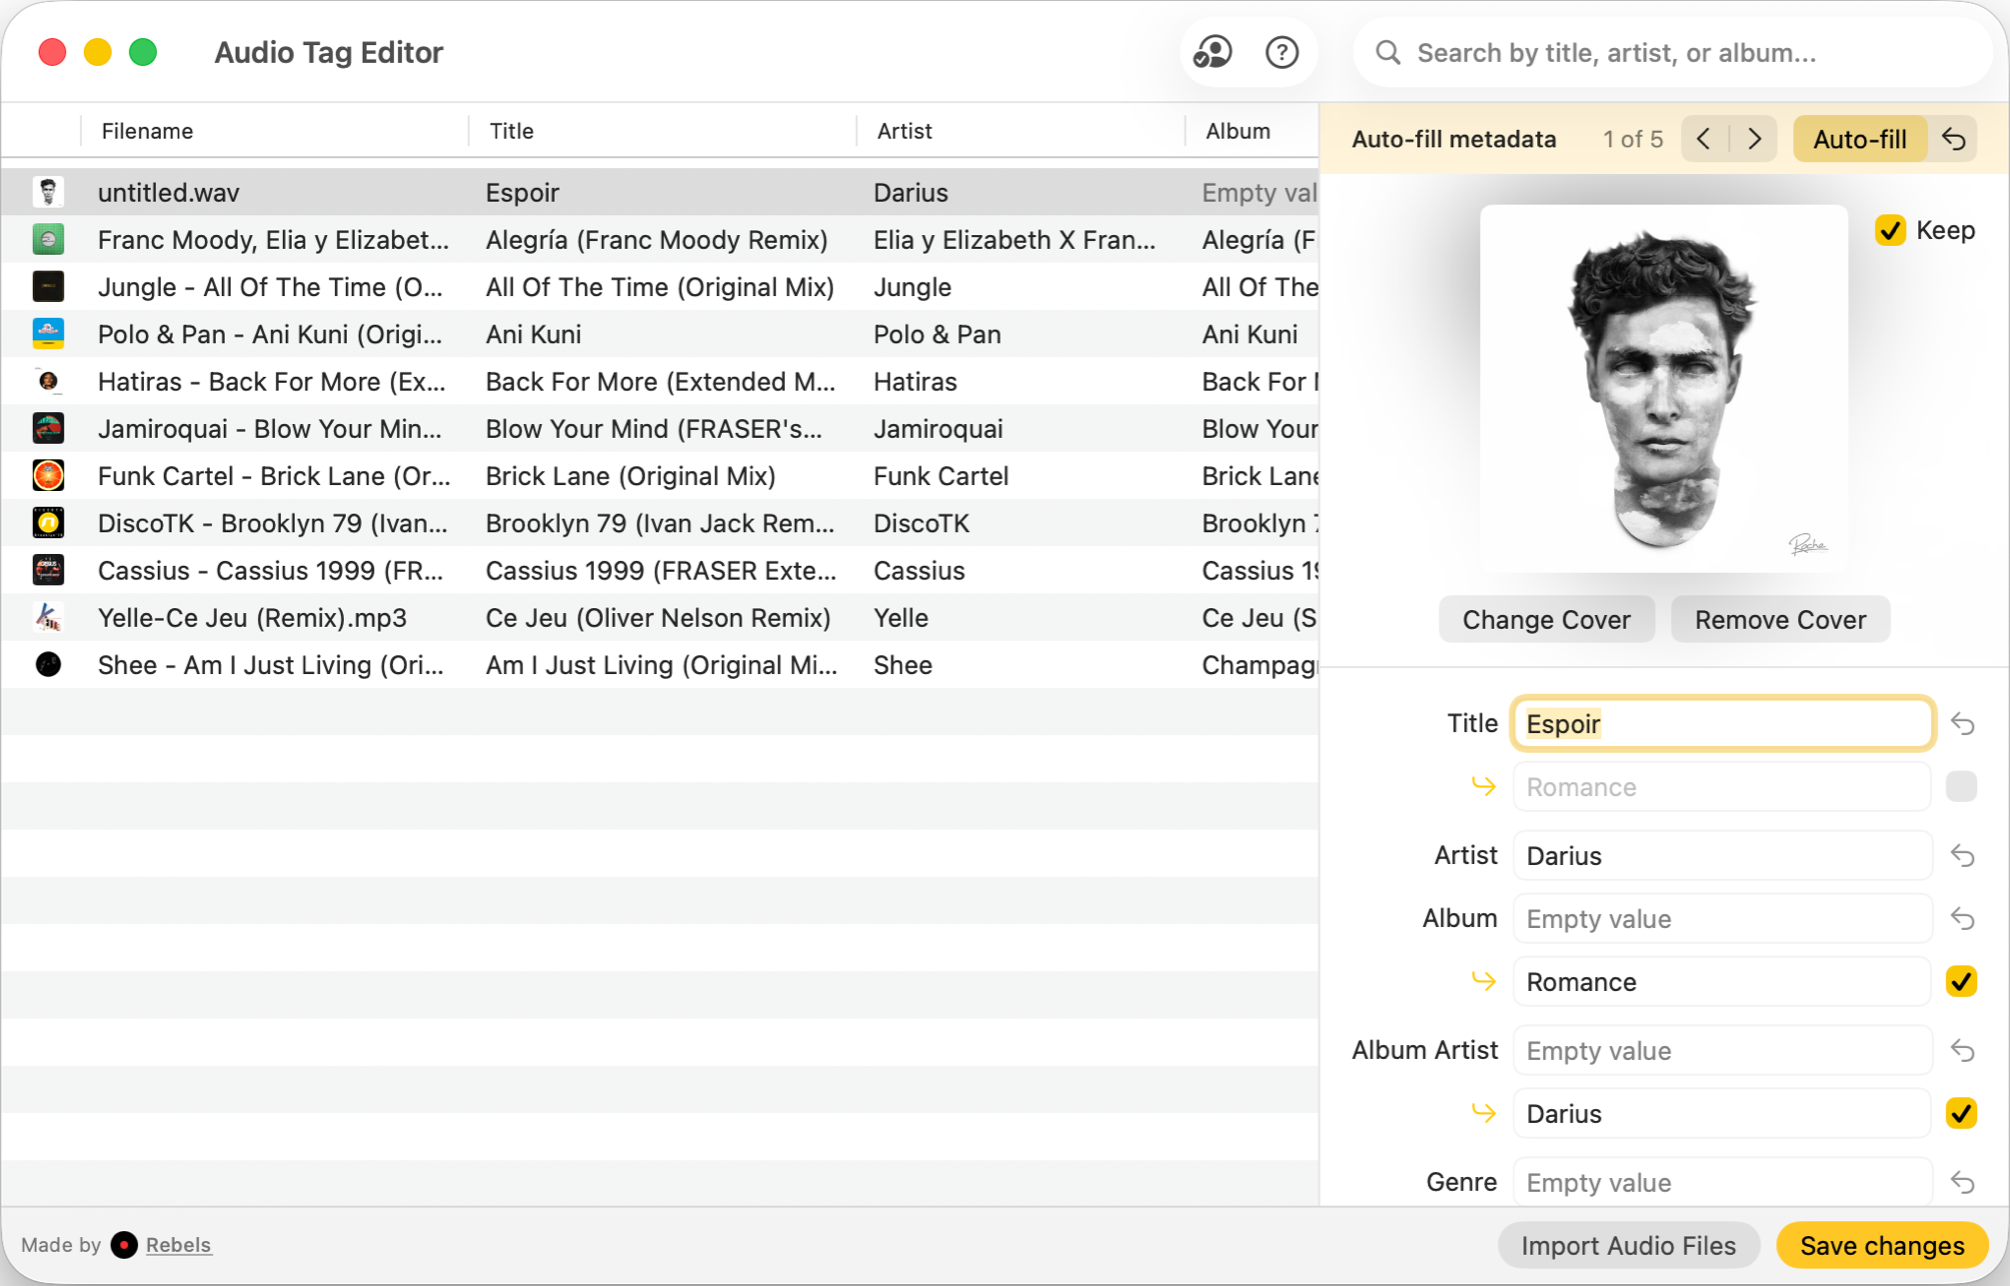Uncheck the Keep cover checkbox
The width and height of the screenshot is (2010, 1286).
(x=1890, y=231)
